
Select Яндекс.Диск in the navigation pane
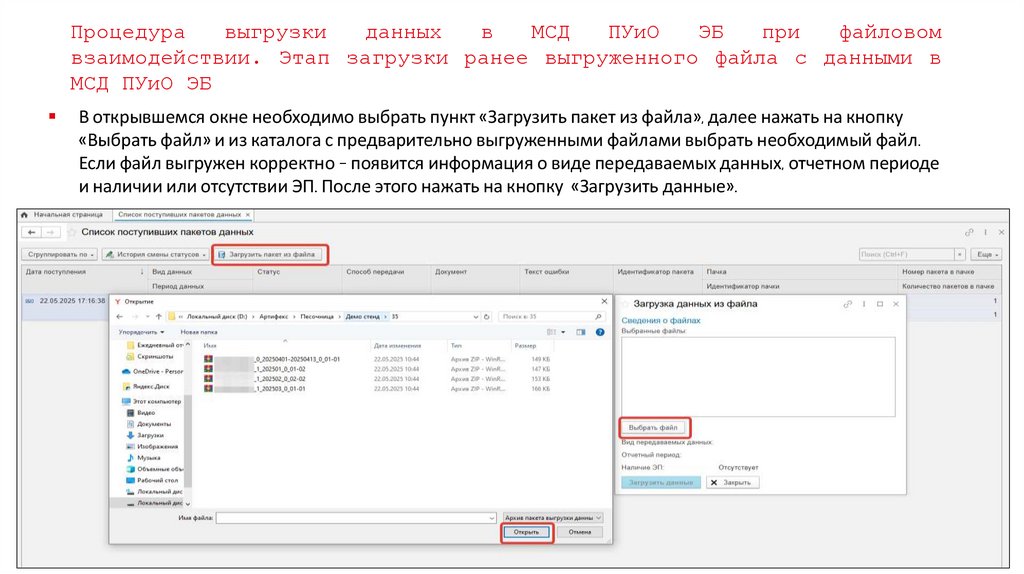click(146, 387)
